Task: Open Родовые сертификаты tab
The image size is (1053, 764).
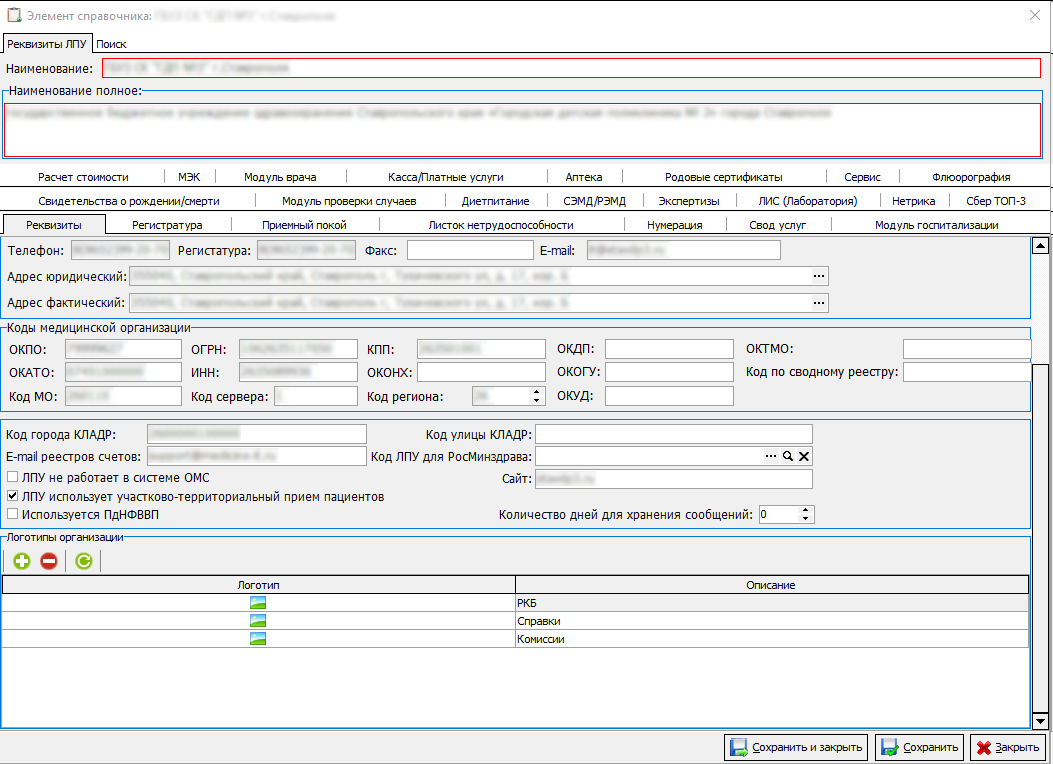Action: coord(724,177)
